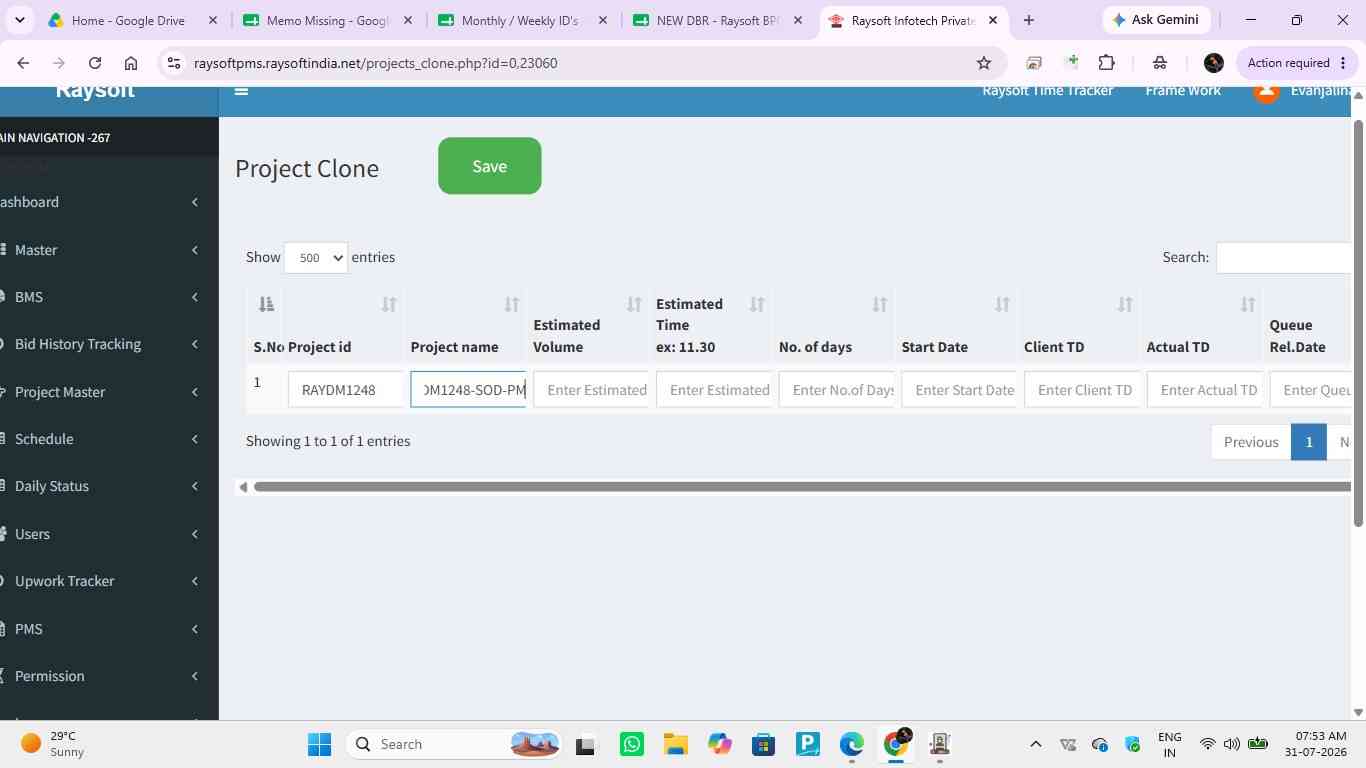Click the horizontal table scrollbar
1366x768 pixels.
click(802, 487)
